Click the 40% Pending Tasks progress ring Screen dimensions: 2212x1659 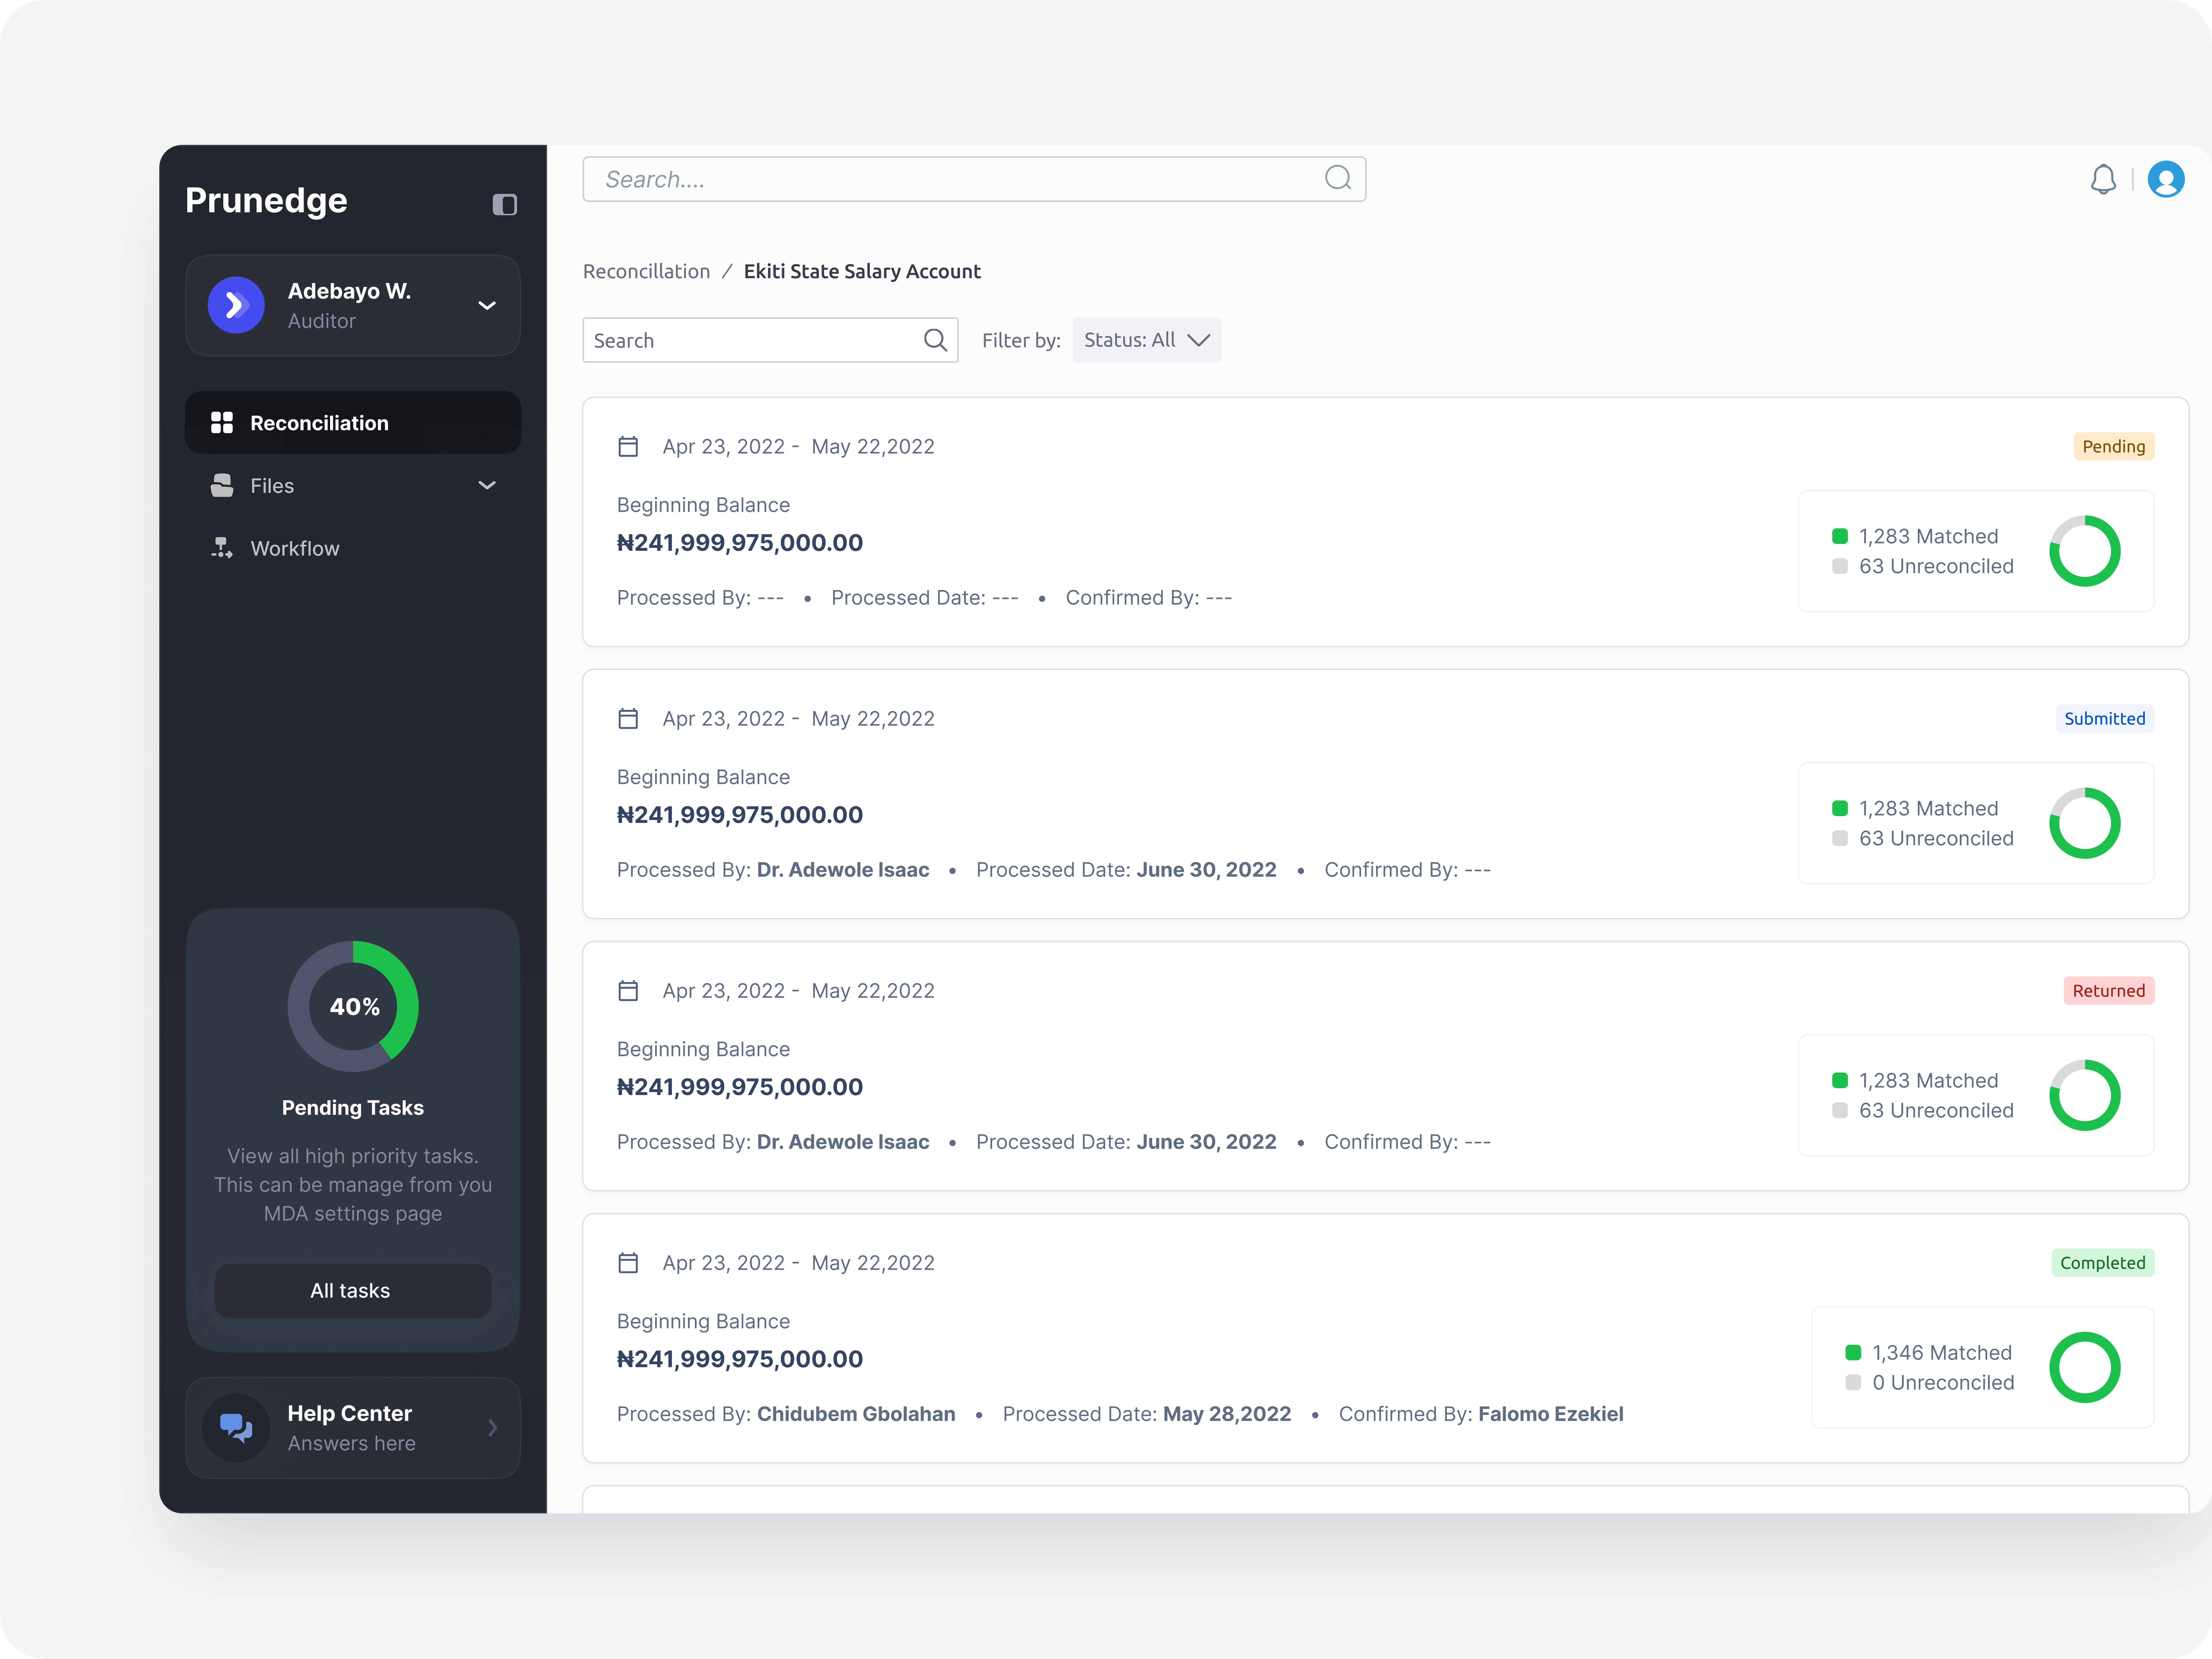[x=353, y=1006]
